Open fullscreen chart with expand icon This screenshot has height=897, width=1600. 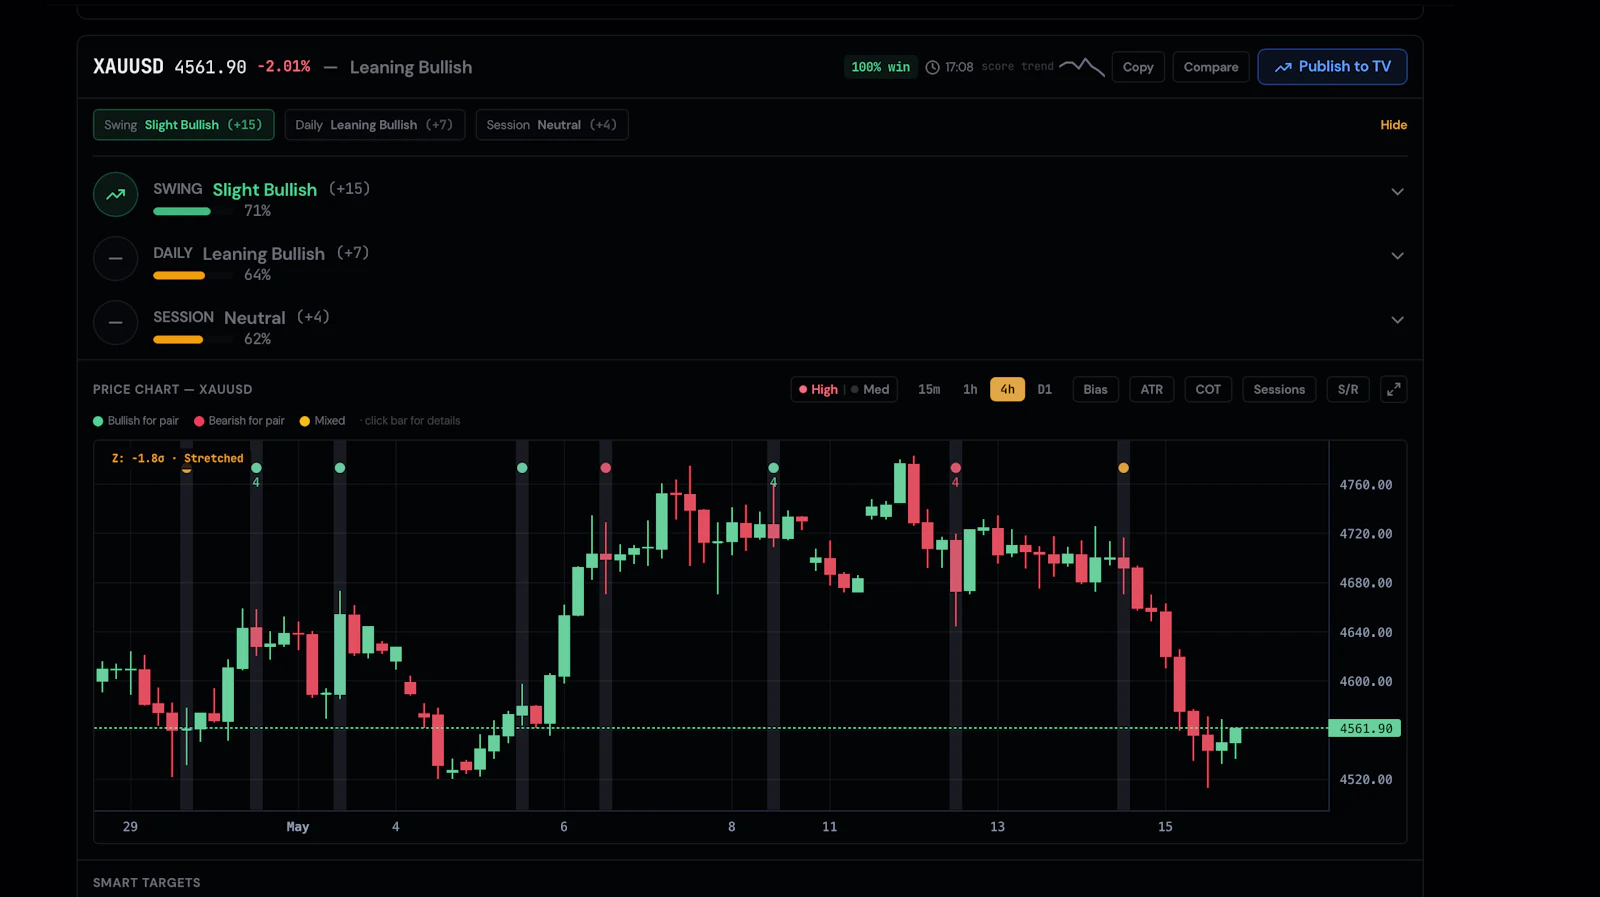click(1393, 389)
